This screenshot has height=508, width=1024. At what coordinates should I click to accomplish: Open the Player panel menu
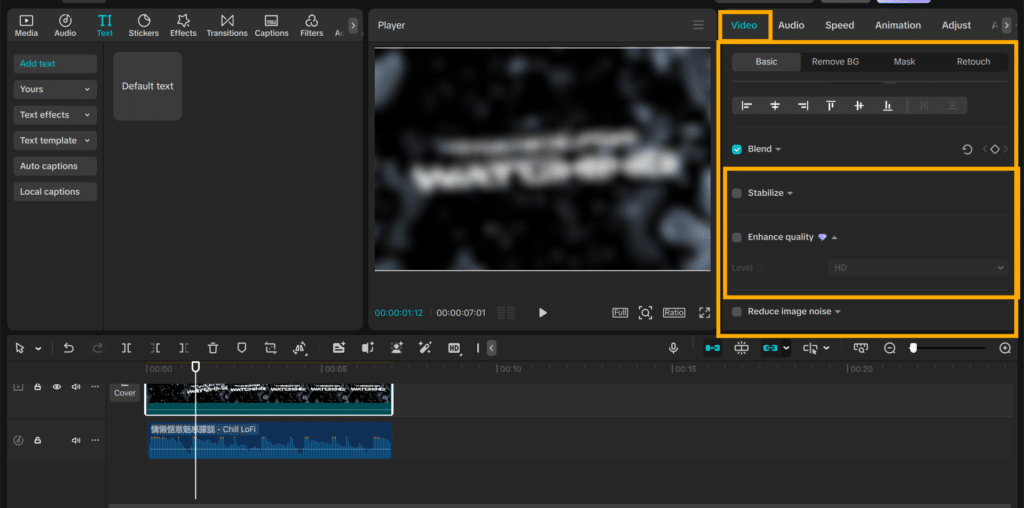[698, 25]
